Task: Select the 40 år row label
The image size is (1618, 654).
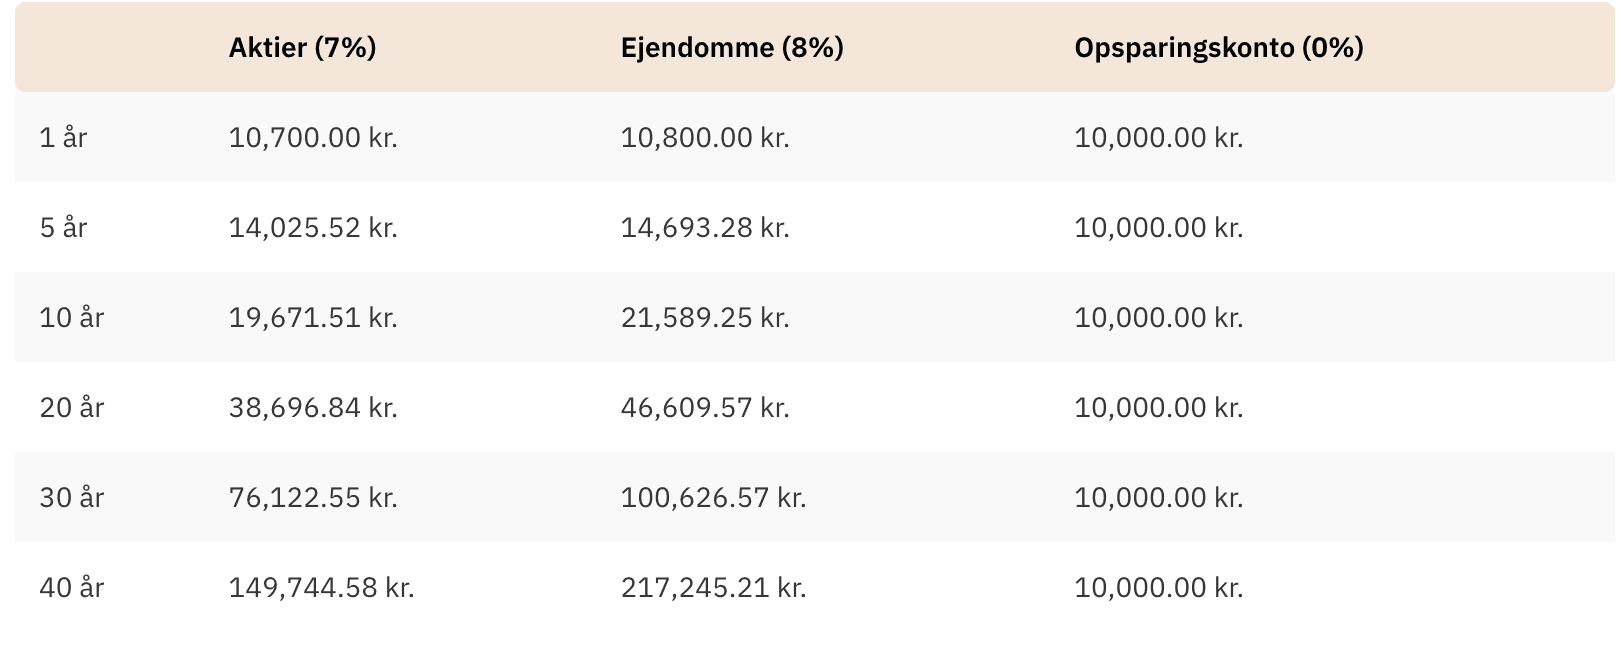Action: [72, 588]
